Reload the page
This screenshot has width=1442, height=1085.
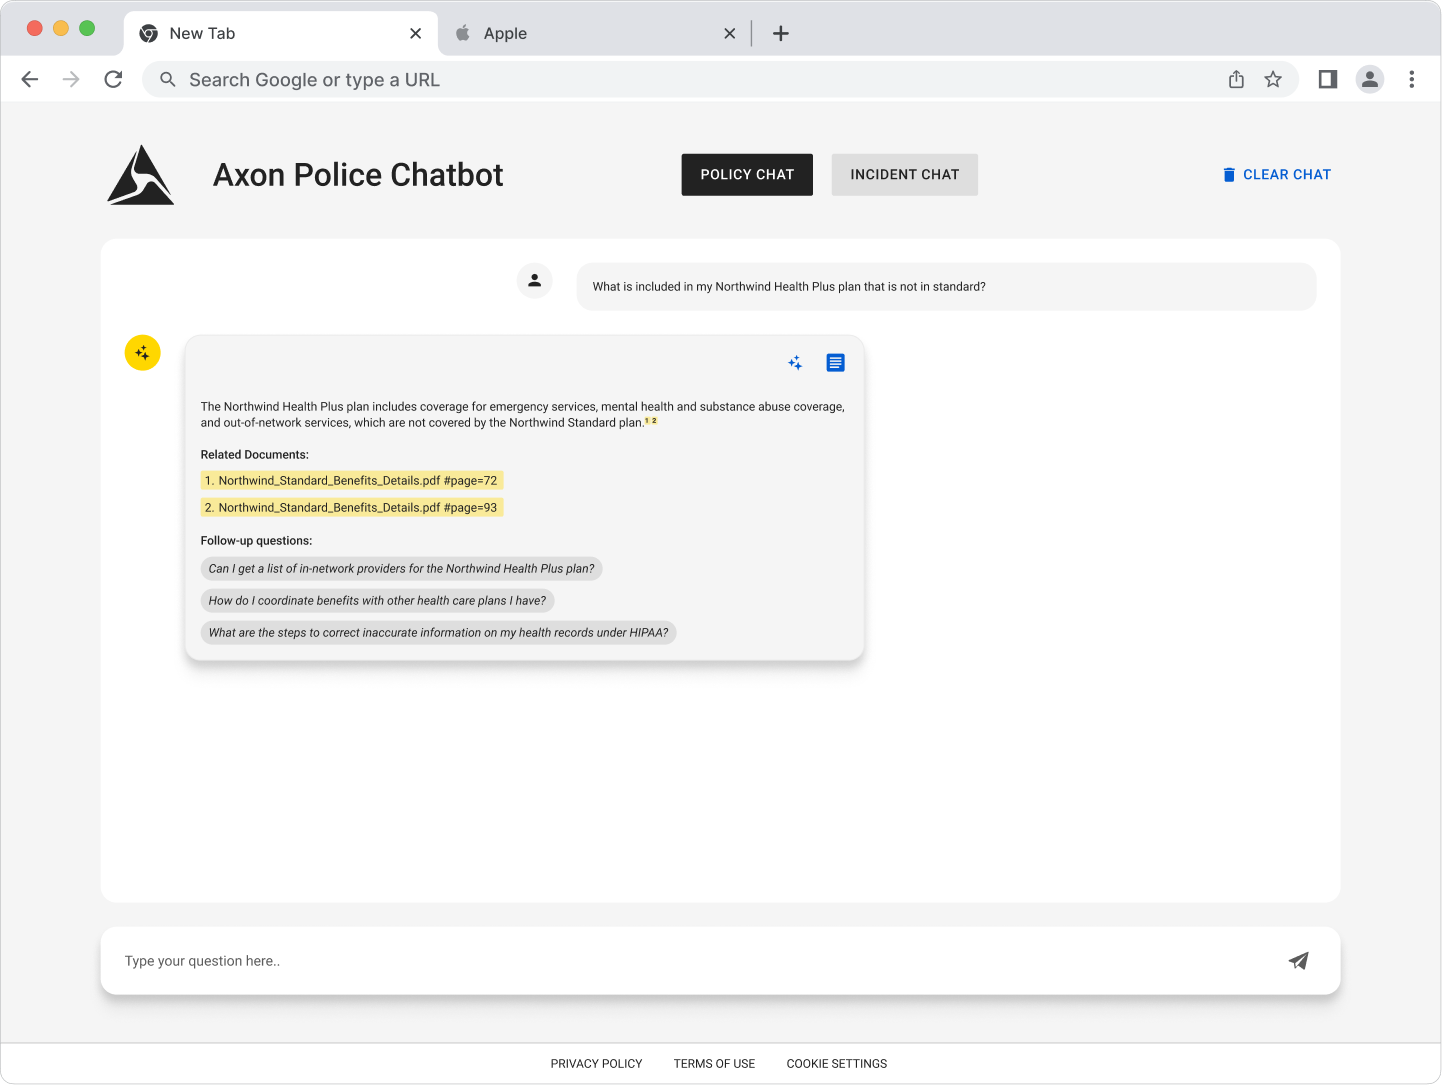click(x=114, y=80)
